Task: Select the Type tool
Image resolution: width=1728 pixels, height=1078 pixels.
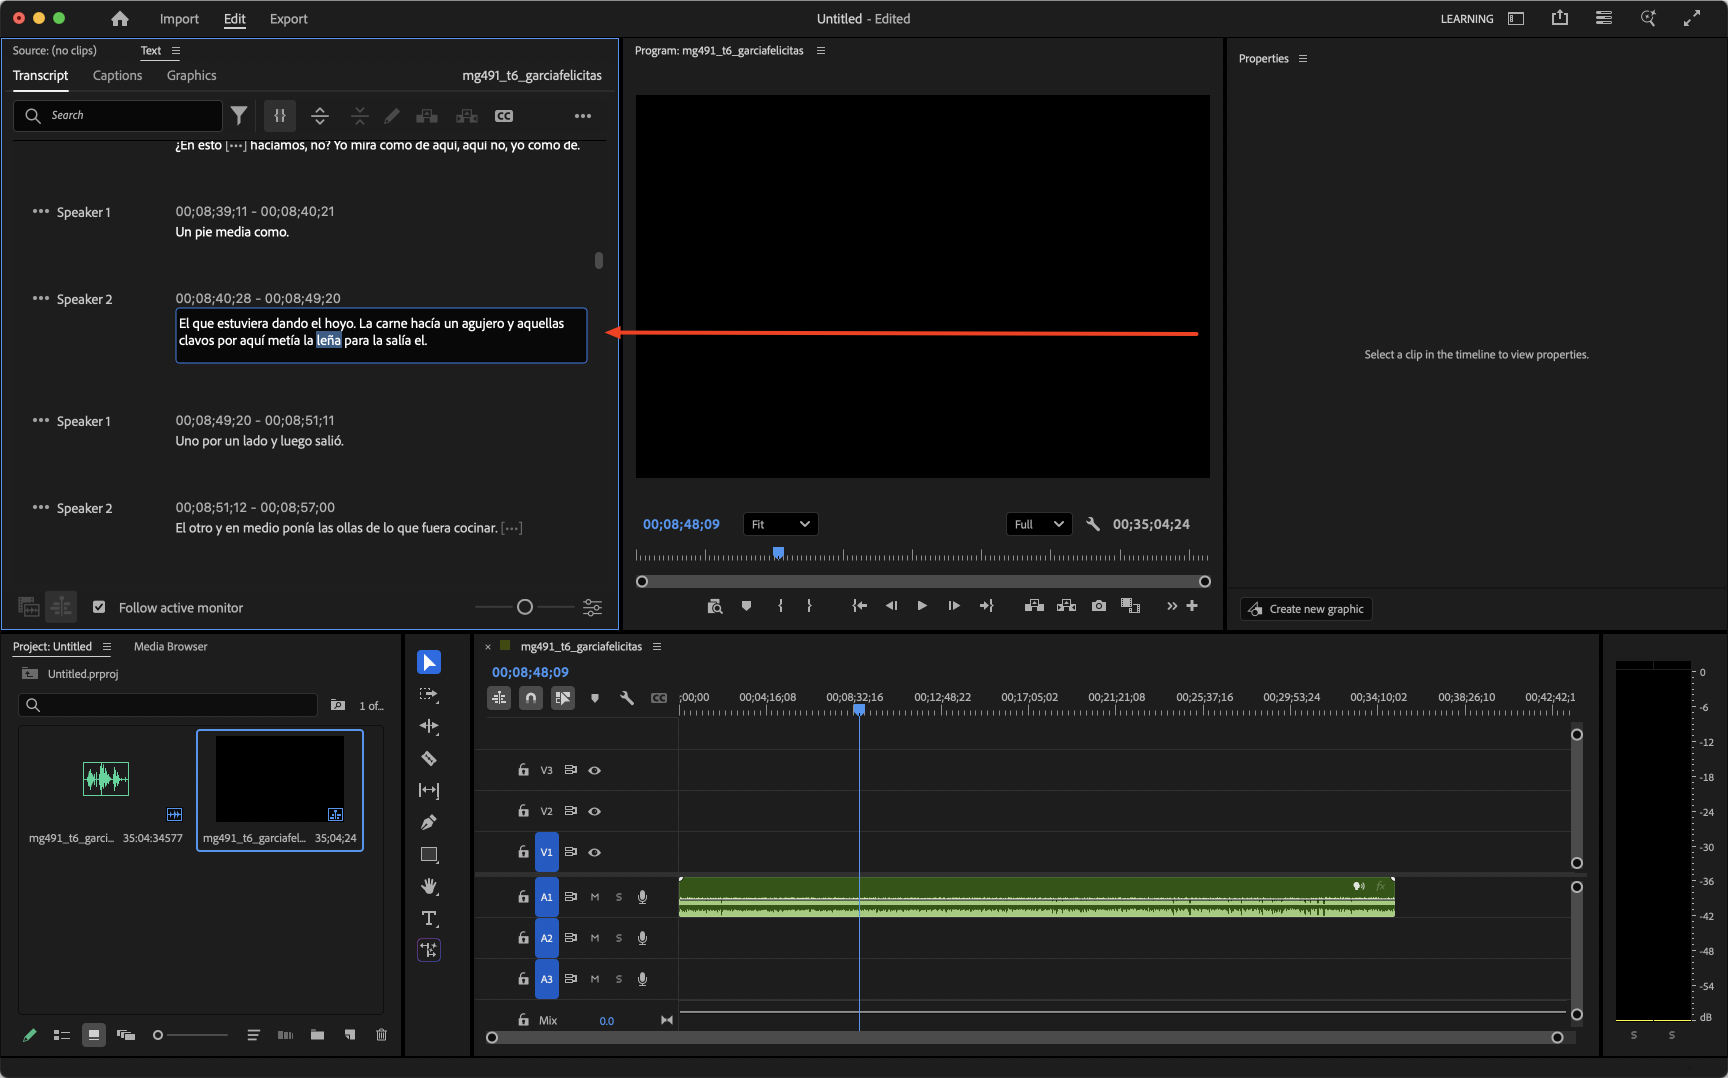Action: click(429, 919)
